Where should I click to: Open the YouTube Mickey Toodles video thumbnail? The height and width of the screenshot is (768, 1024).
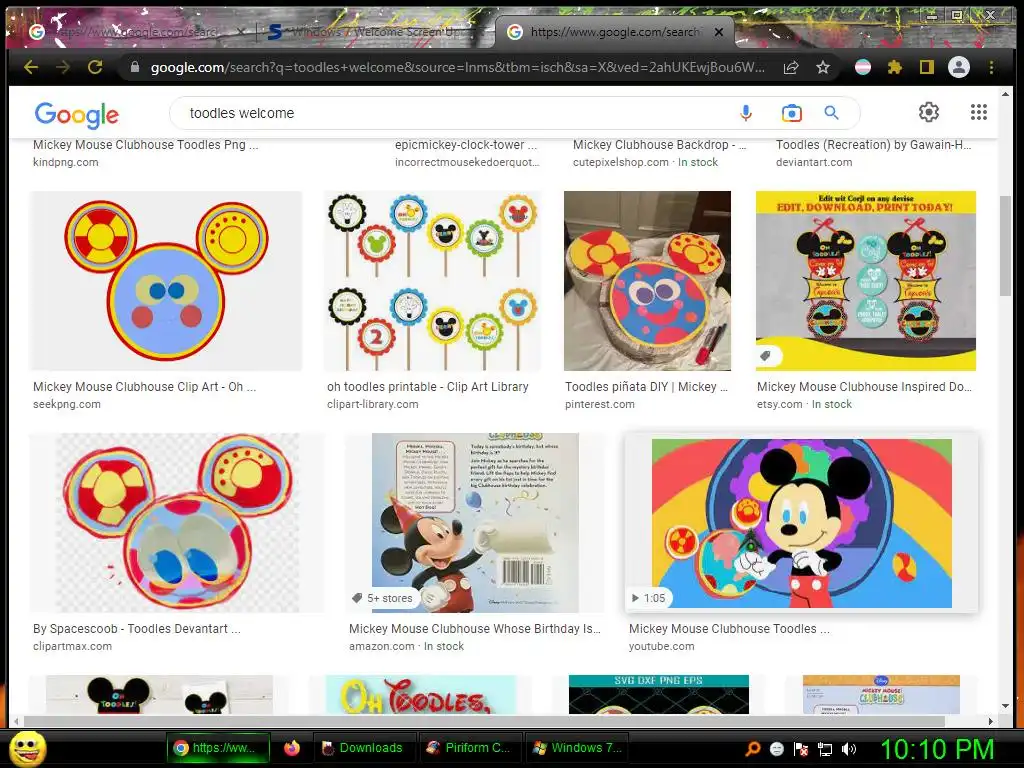[x=801, y=522]
